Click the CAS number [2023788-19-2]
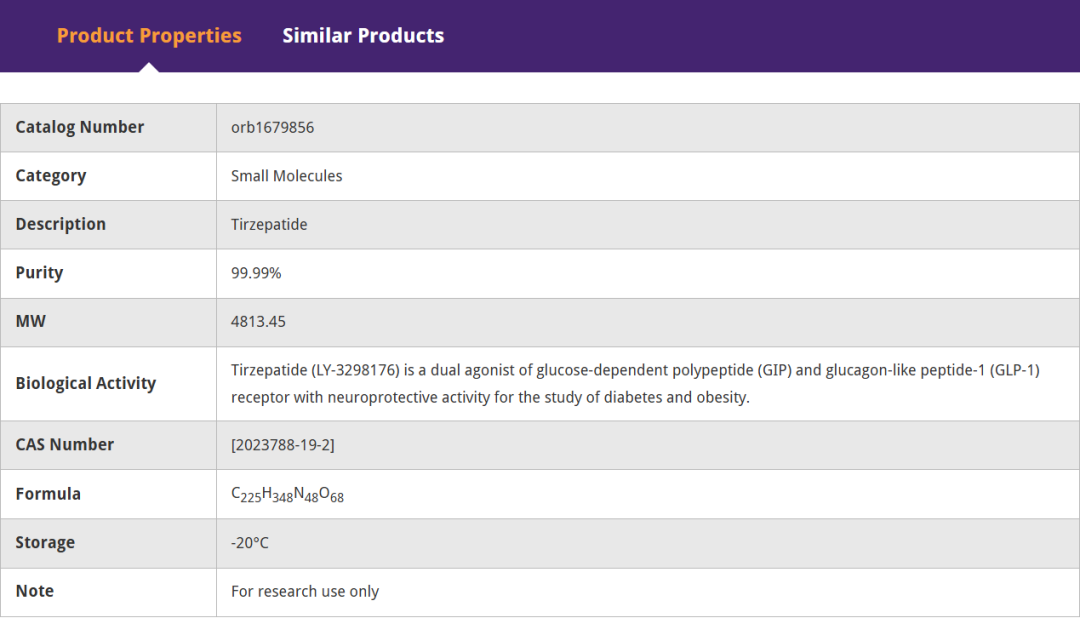The width and height of the screenshot is (1080, 618). [282, 445]
